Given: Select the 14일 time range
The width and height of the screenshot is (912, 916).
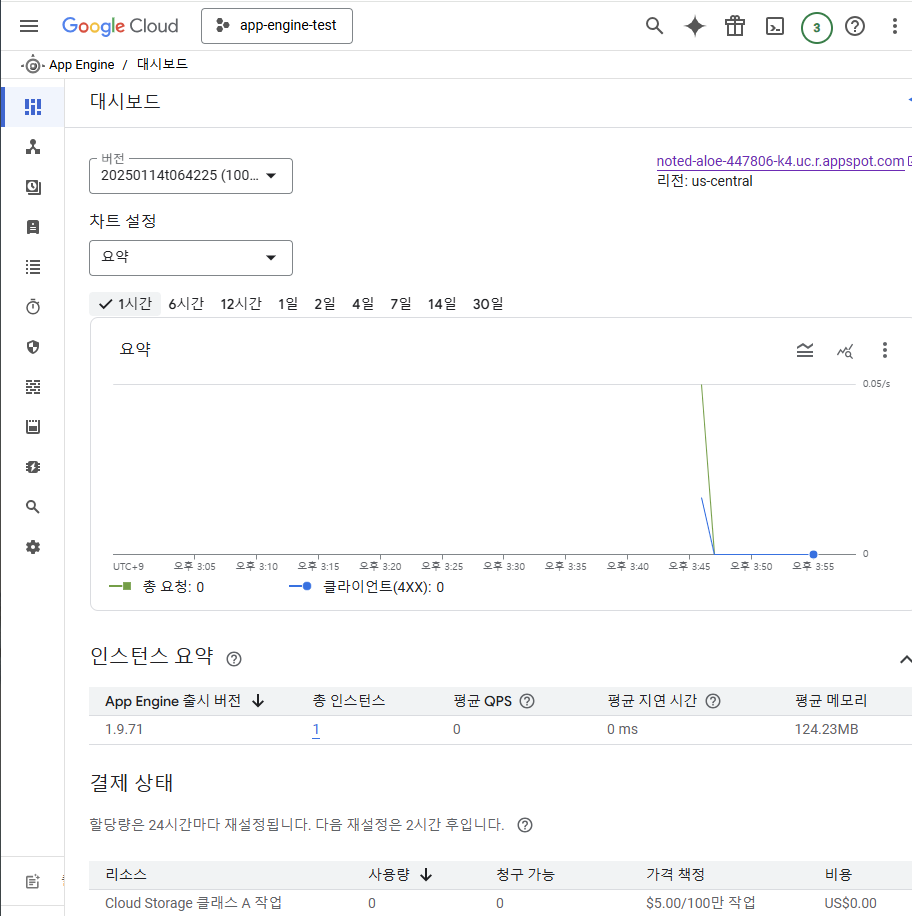Looking at the screenshot, I should tap(442, 304).
